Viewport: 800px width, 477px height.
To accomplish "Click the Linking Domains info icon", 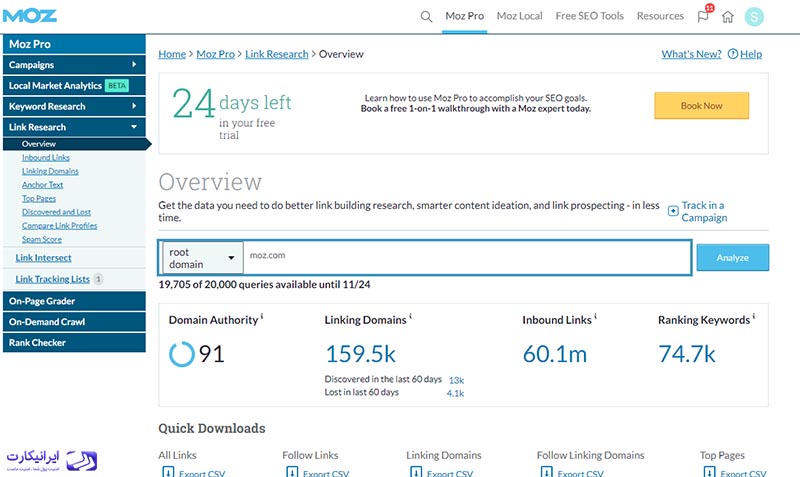I will click(410, 316).
